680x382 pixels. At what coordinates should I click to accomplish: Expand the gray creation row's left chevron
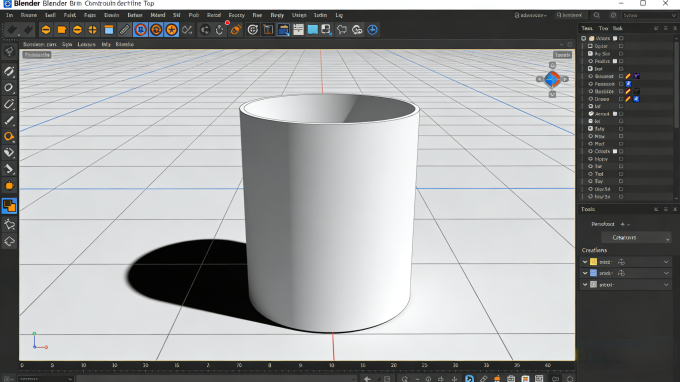(585, 285)
